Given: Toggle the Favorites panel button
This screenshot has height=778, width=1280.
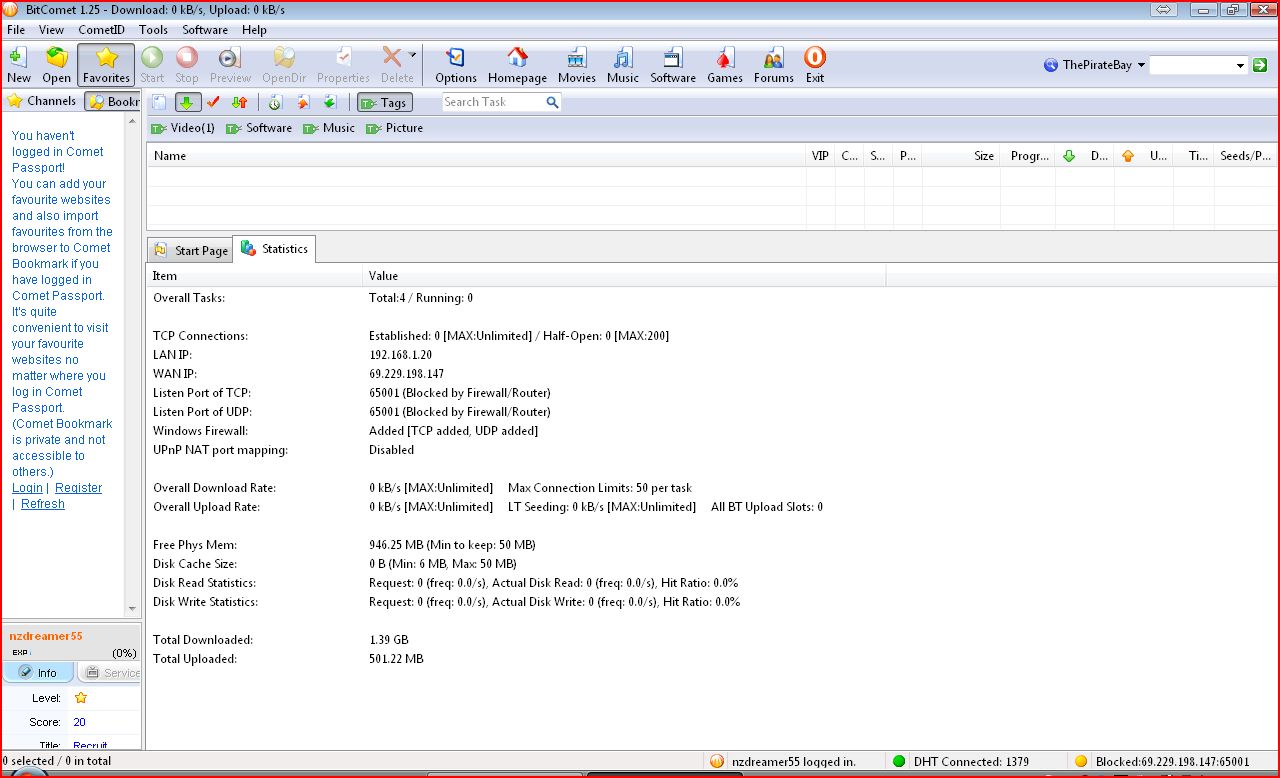Looking at the screenshot, I should click(106, 64).
